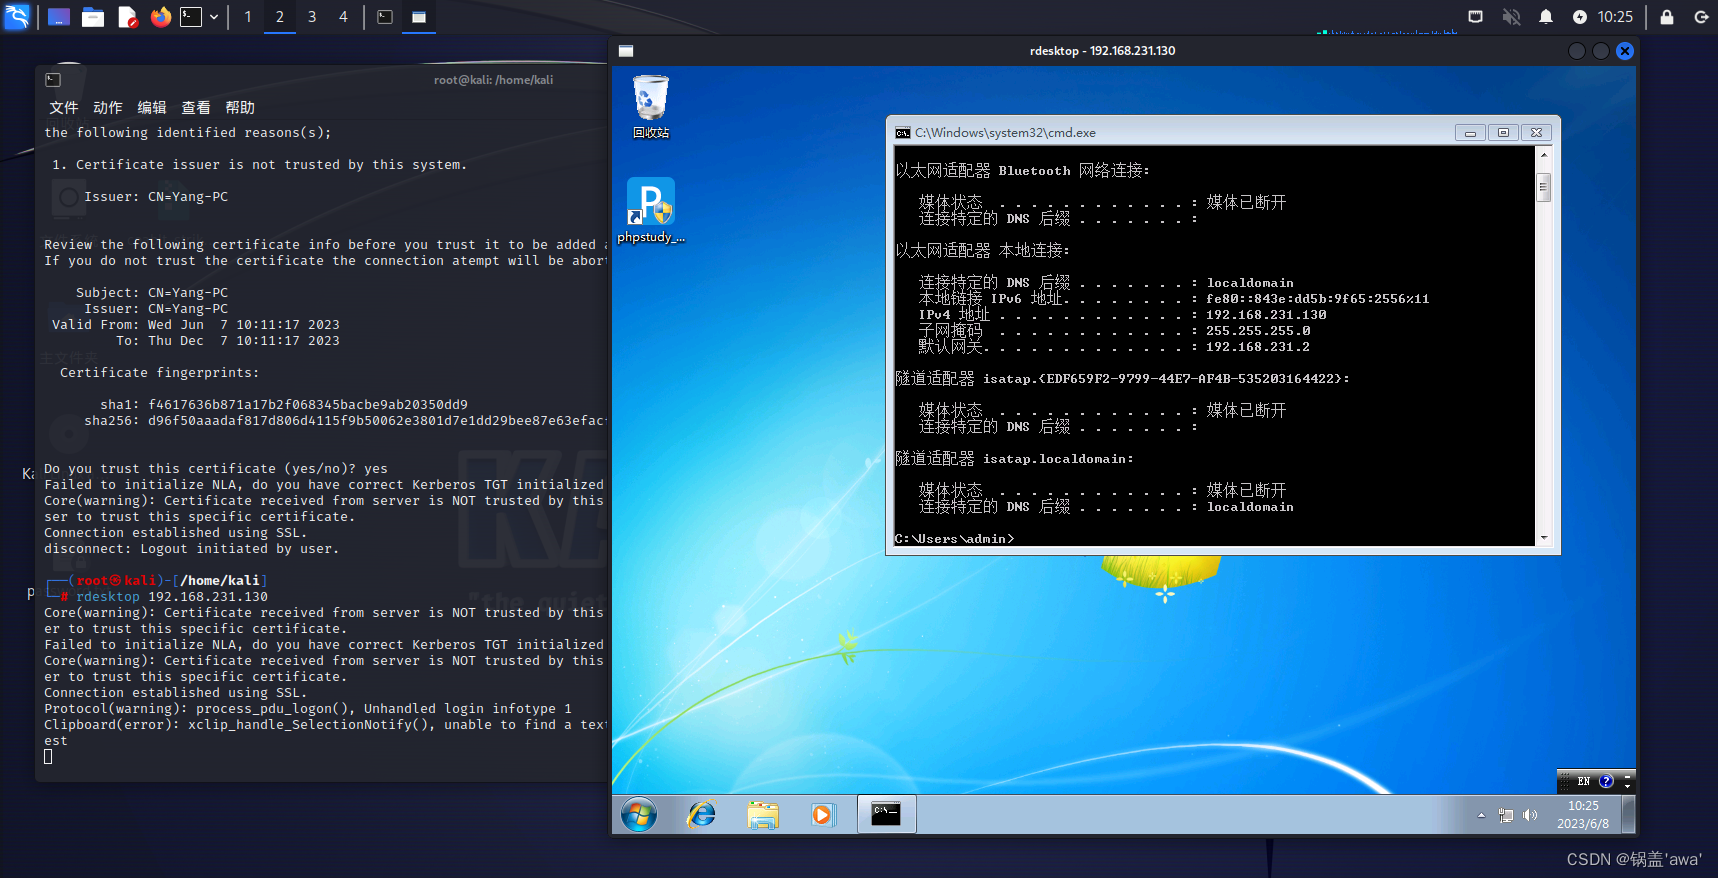
Task: Click IPv4 value 192.168.231.130 in cmd
Action: tap(1266, 315)
